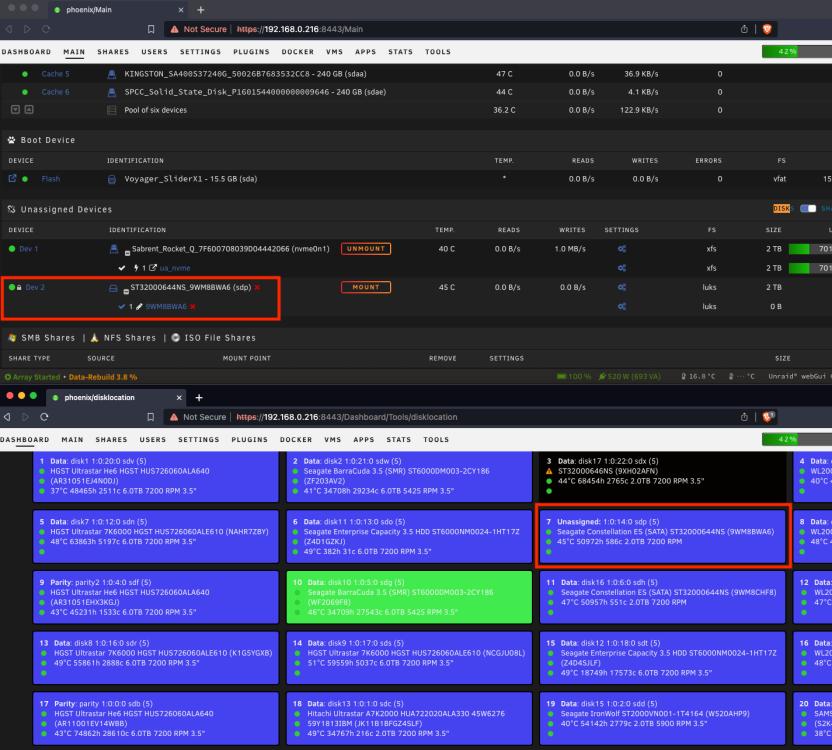The height and width of the screenshot is (750, 832).
Task: Click the lightning bolt icon beside ua_nvme
Action: (136, 268)
